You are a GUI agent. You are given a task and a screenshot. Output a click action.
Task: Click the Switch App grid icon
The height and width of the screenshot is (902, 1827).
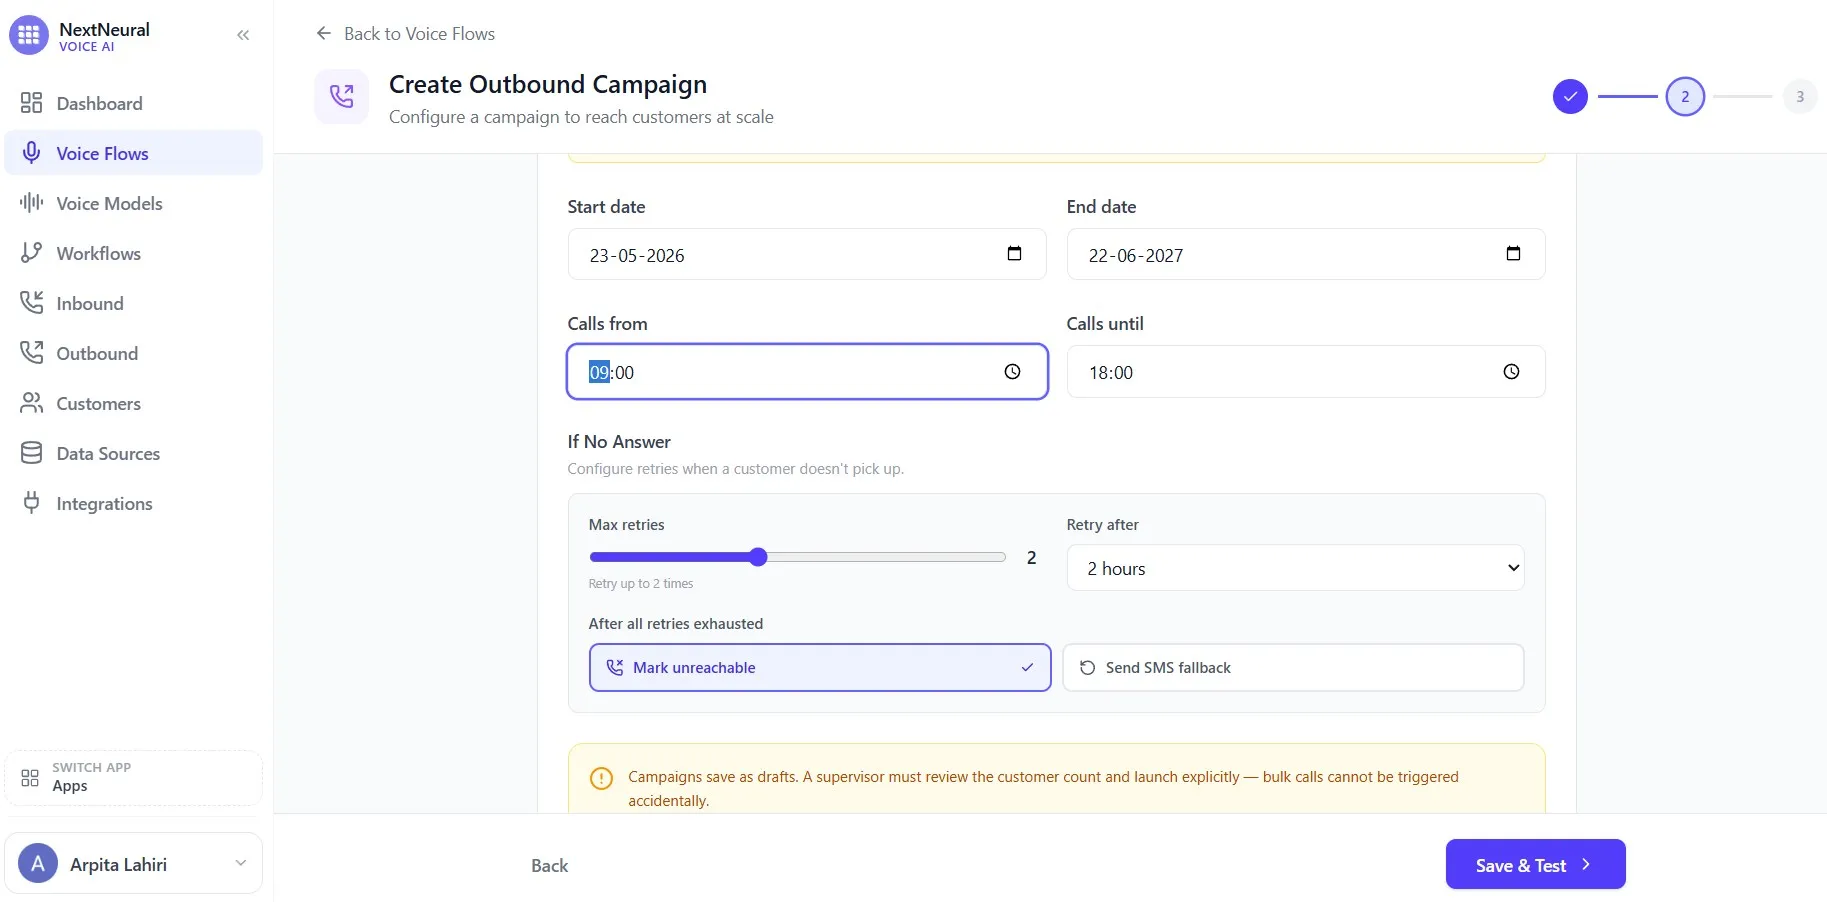pos(30,777)
